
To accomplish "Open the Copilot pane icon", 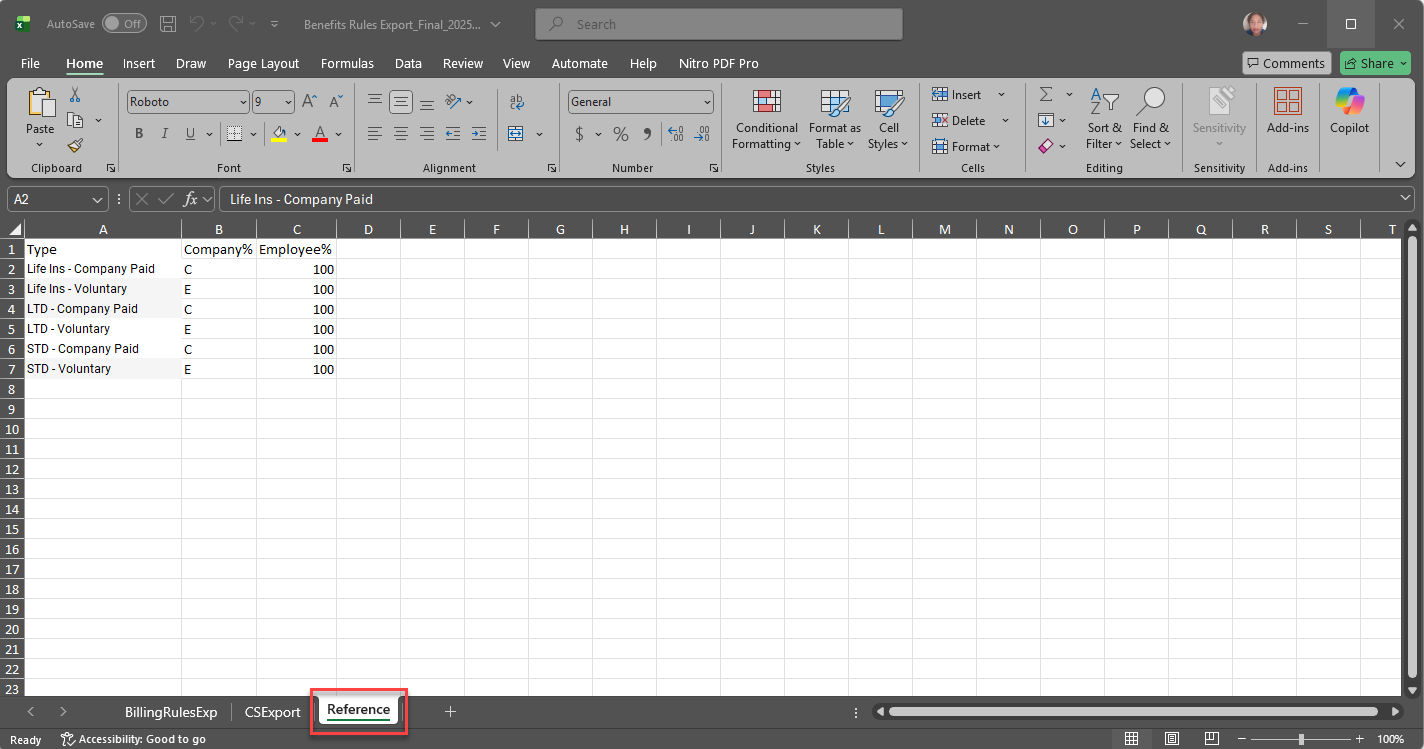I will click(x=1349, y=110).
